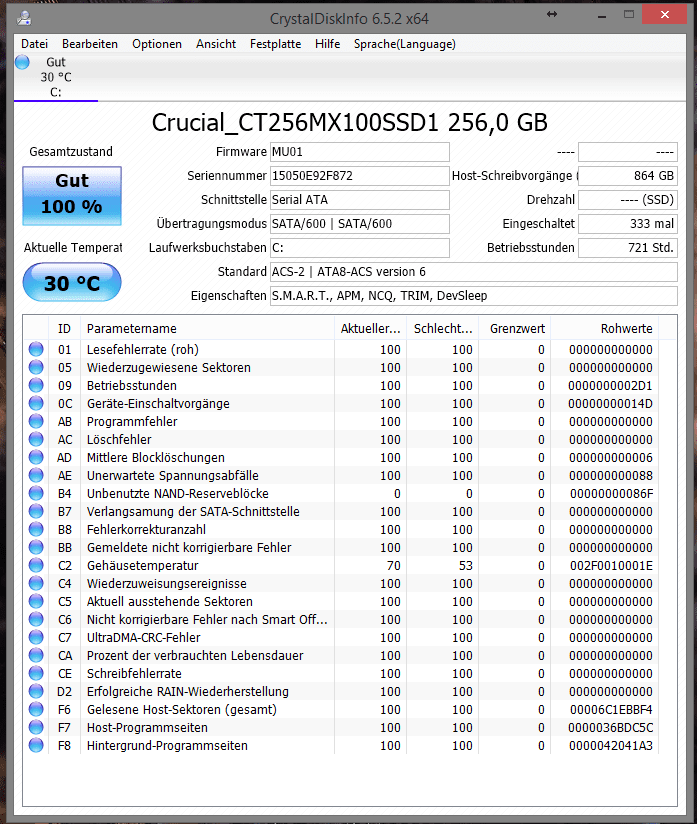Click the status orb for ID 09 Betriebsstunden
This screenshot has height=824, width=697.
(36, 385)
